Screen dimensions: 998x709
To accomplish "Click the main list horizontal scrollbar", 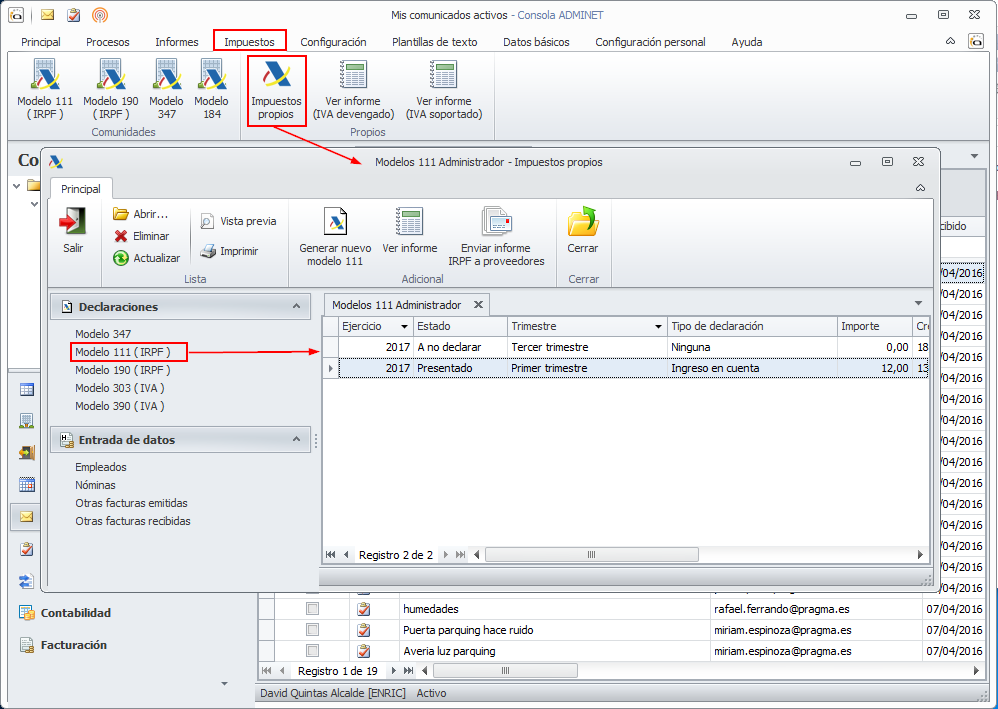I will 505,670.
